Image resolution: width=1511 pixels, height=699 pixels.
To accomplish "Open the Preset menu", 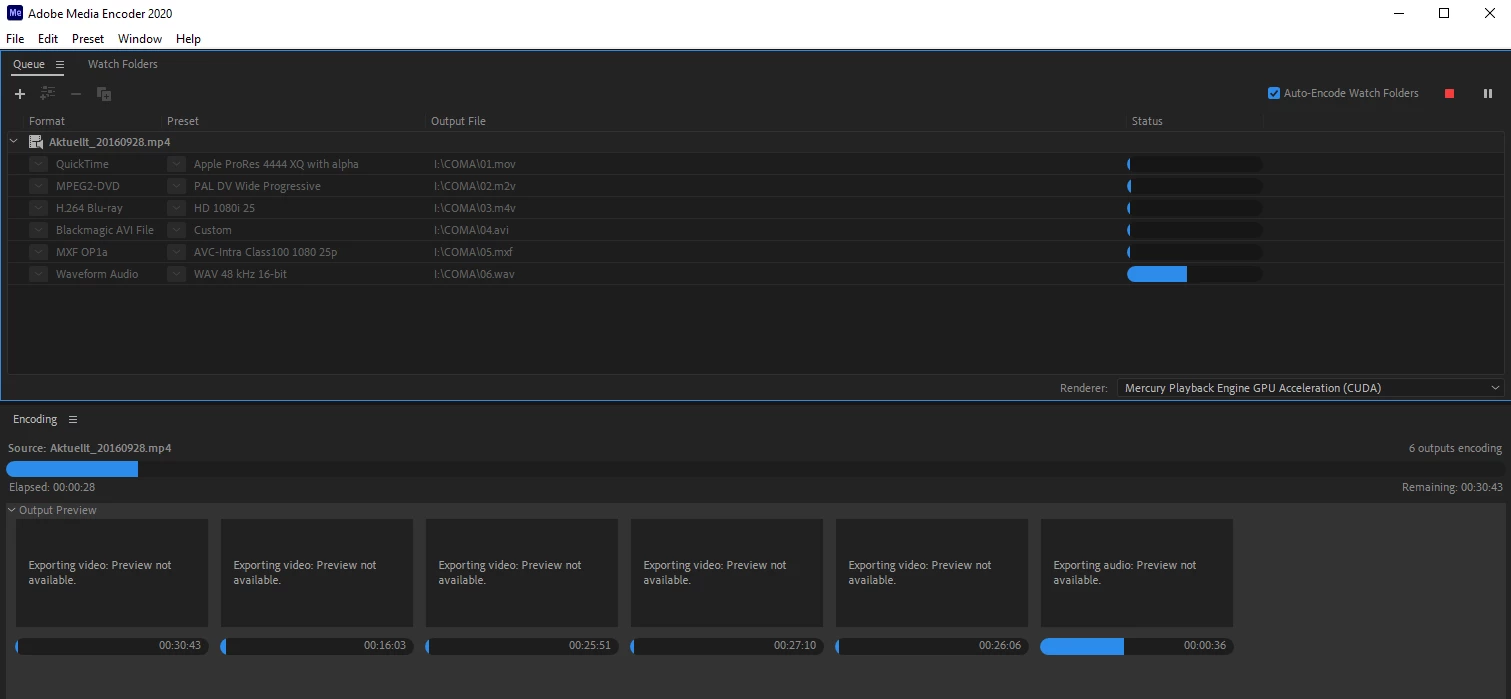I will pos(88,39).
